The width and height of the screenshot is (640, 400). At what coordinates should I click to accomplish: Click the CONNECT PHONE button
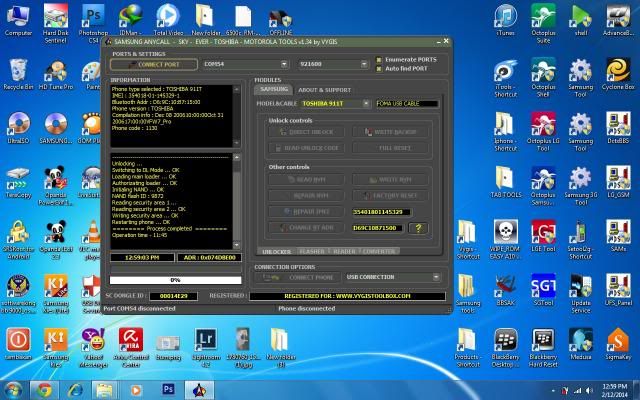pyautogui.click(x=298, y=278)
